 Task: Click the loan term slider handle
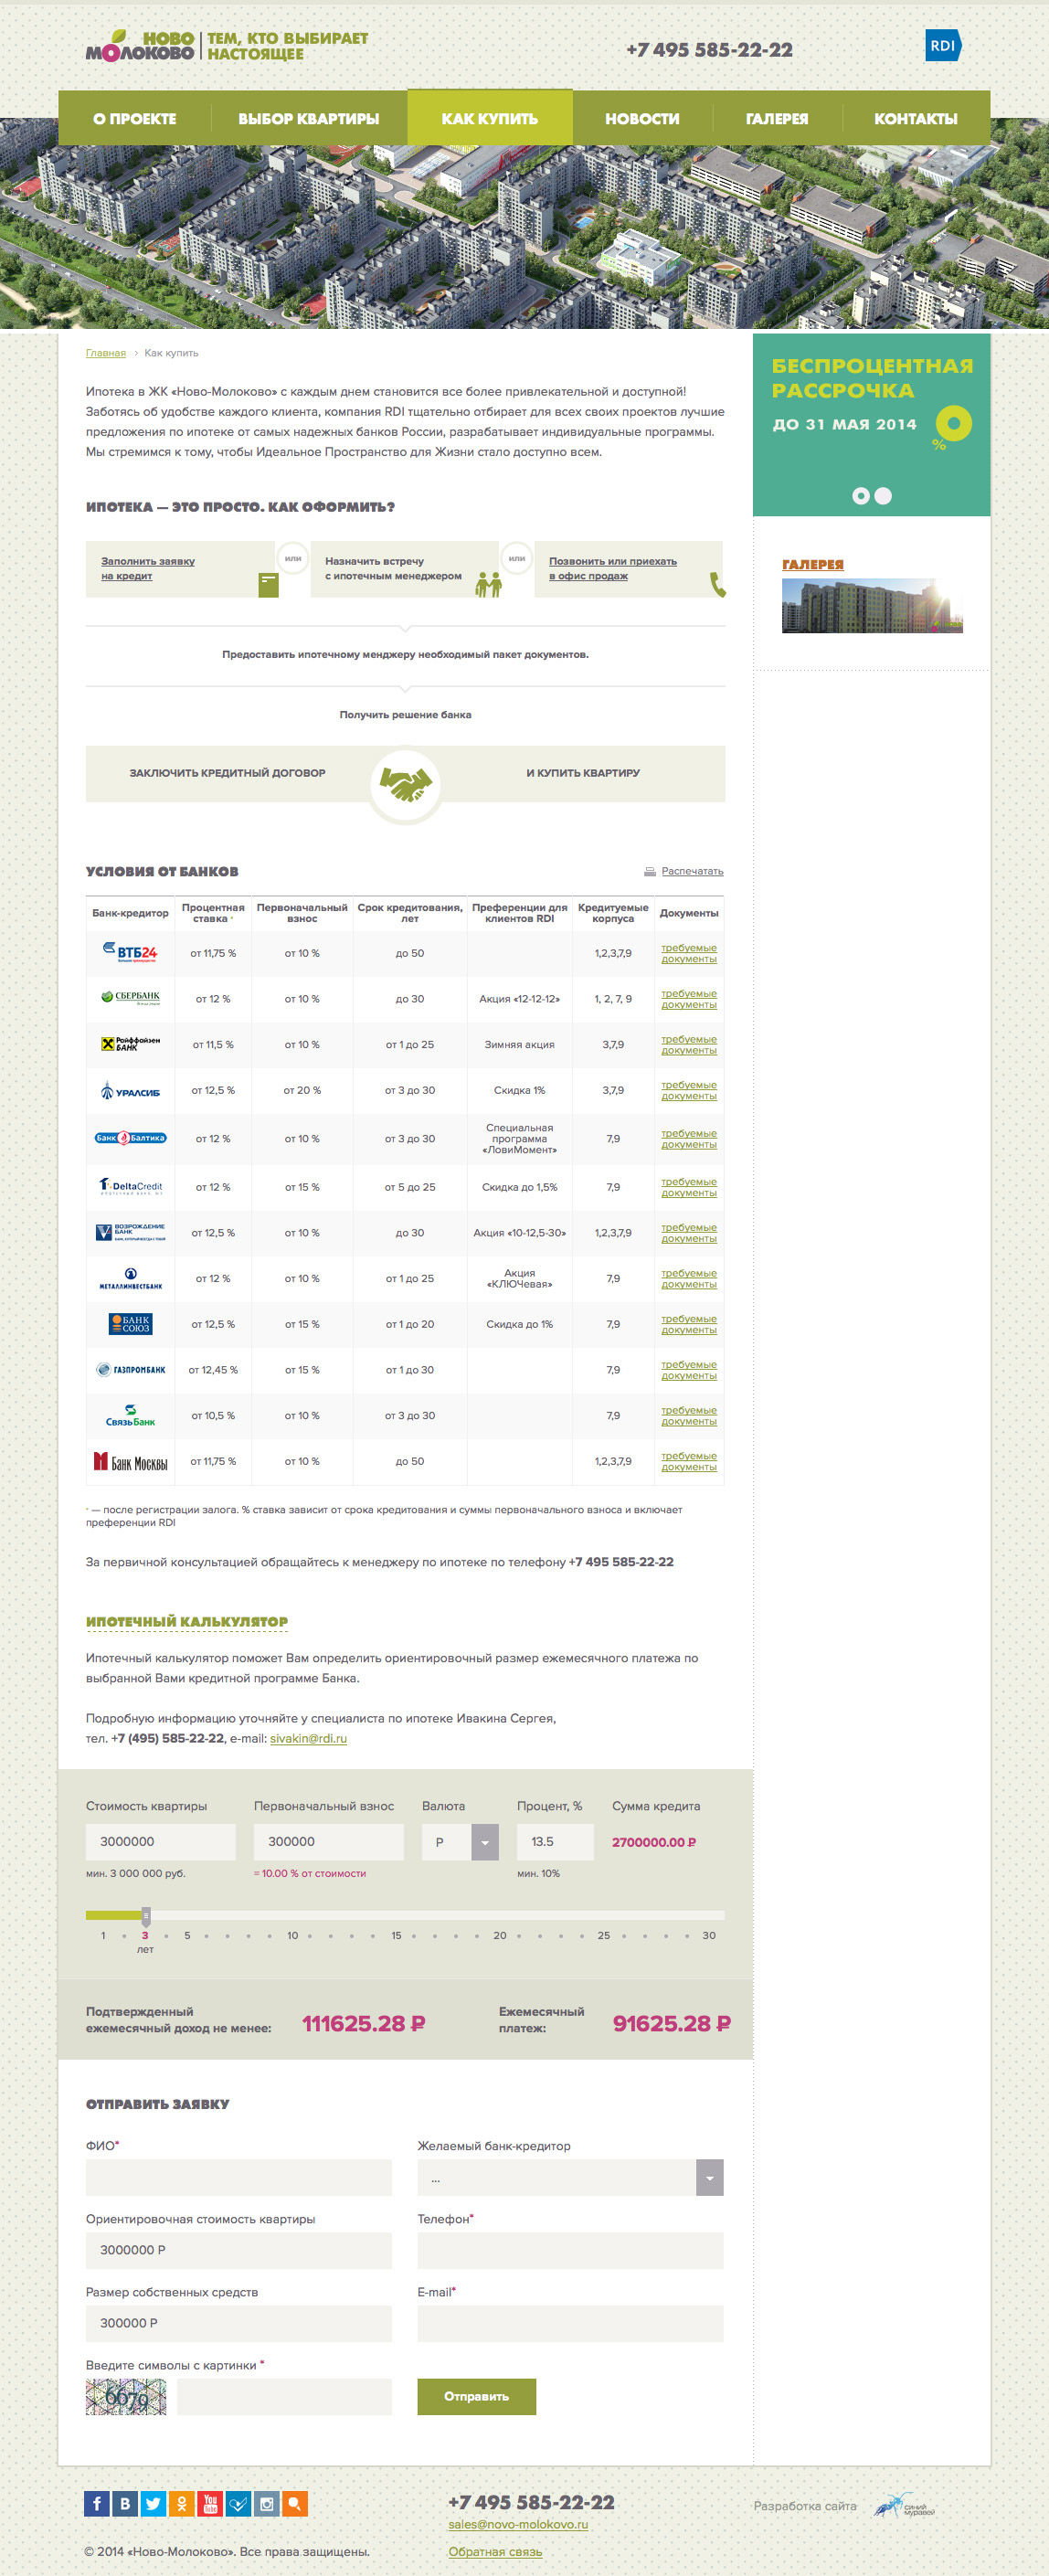coord(146,1916)
